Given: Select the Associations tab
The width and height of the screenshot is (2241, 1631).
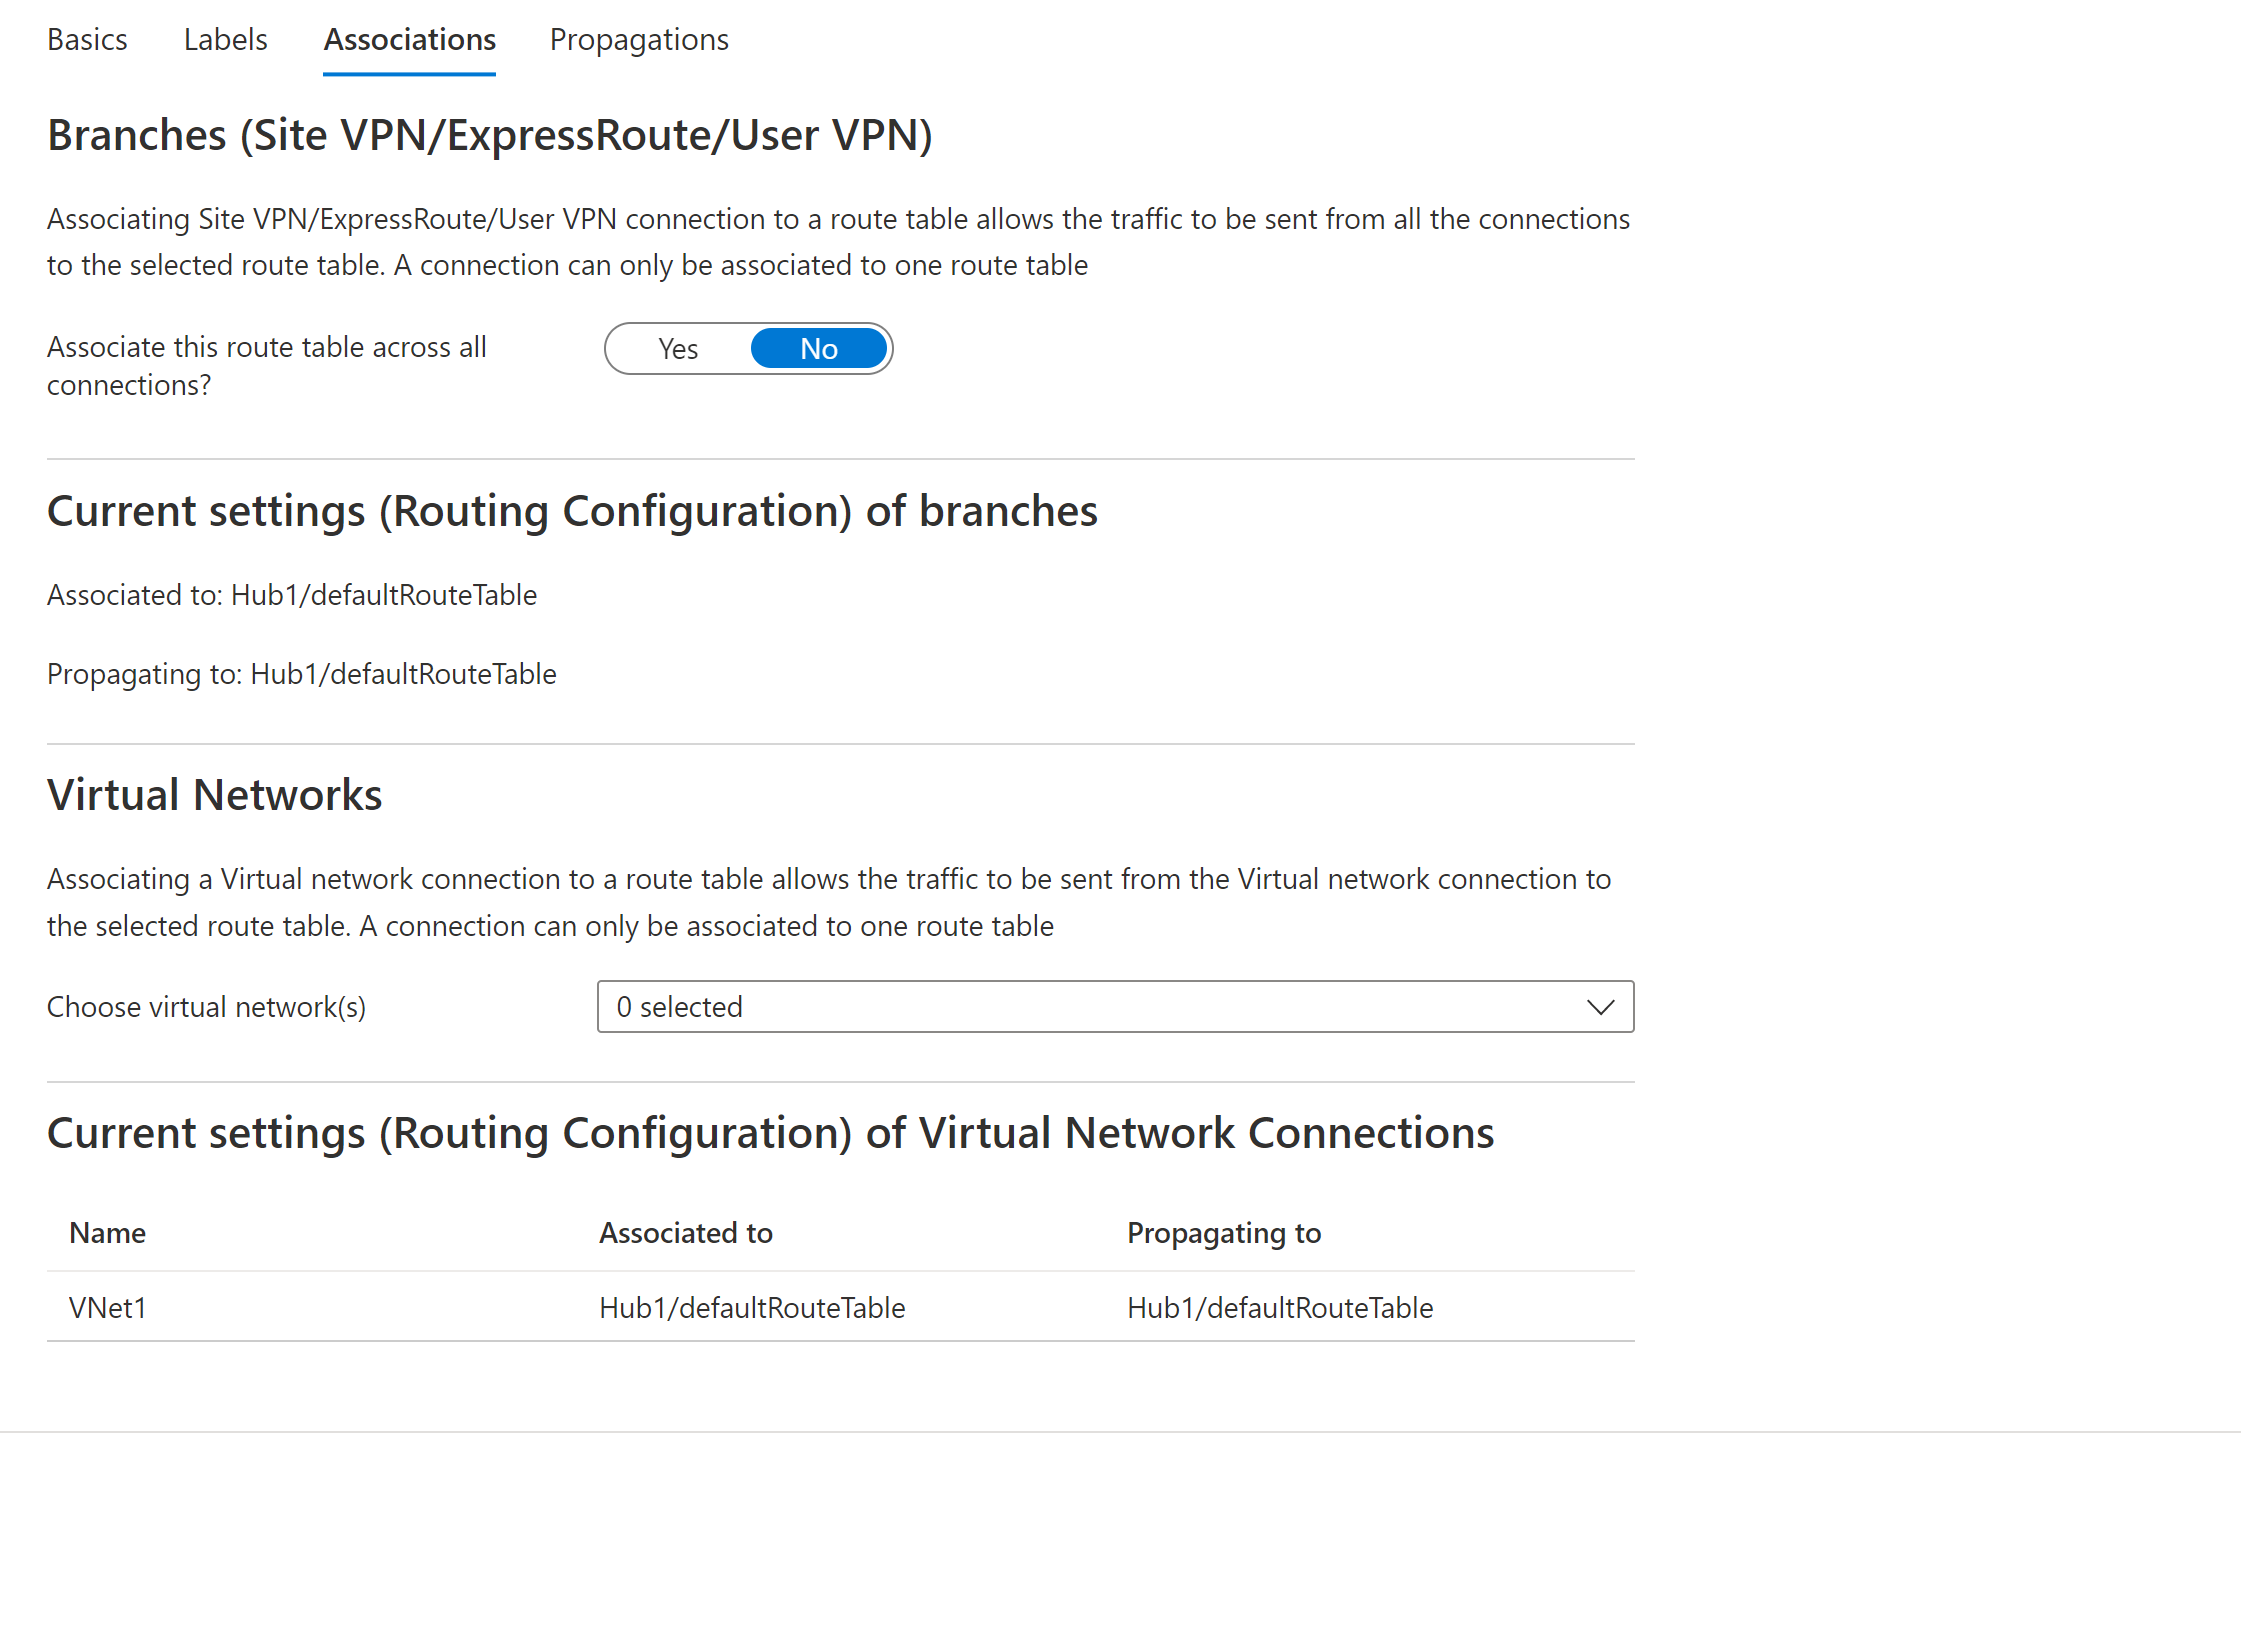Looking at the screenshot, I should [409, 40].
